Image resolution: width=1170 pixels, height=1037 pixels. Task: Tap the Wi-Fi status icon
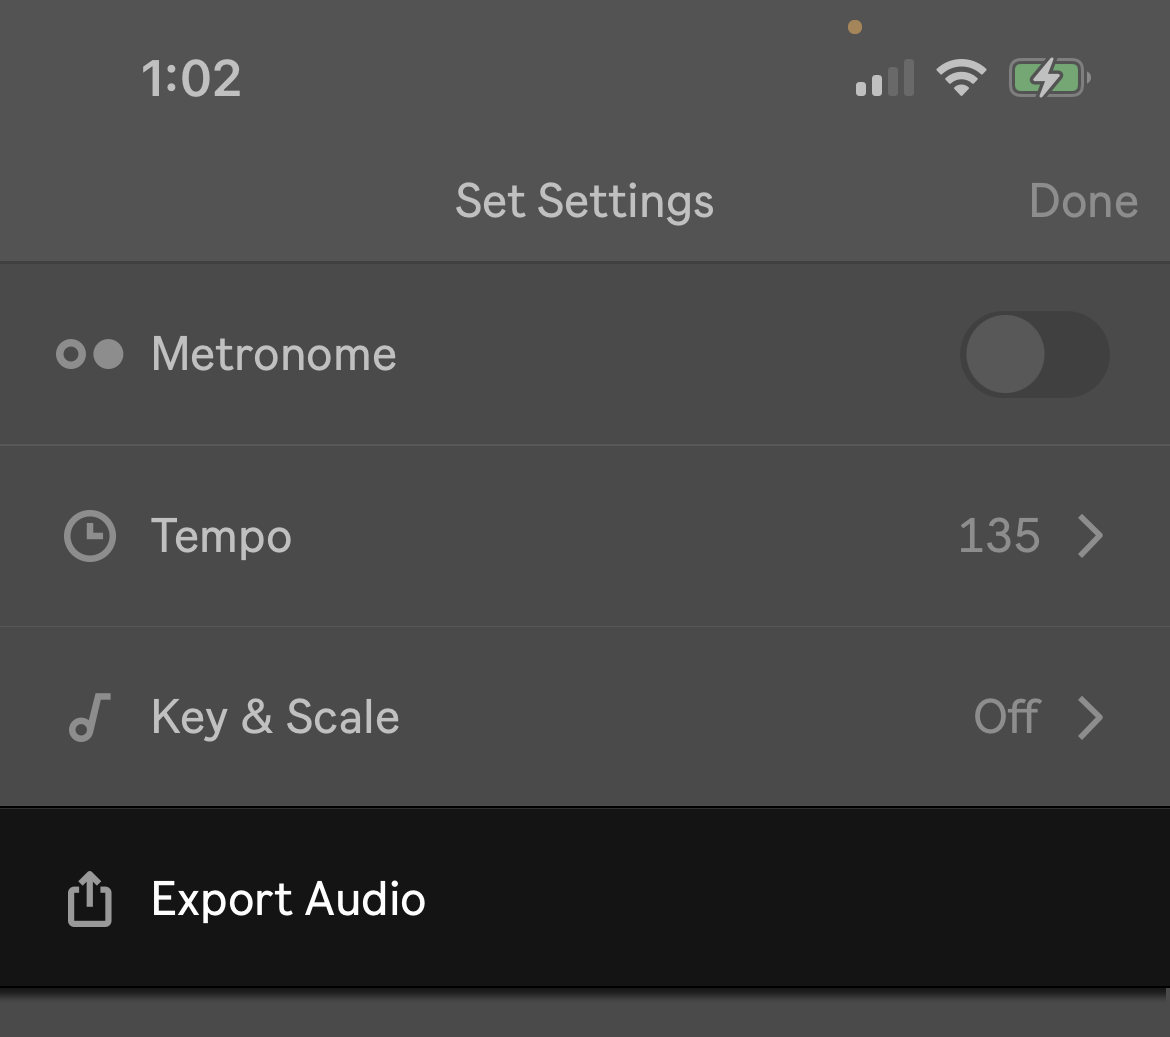[x=961, y=78]
